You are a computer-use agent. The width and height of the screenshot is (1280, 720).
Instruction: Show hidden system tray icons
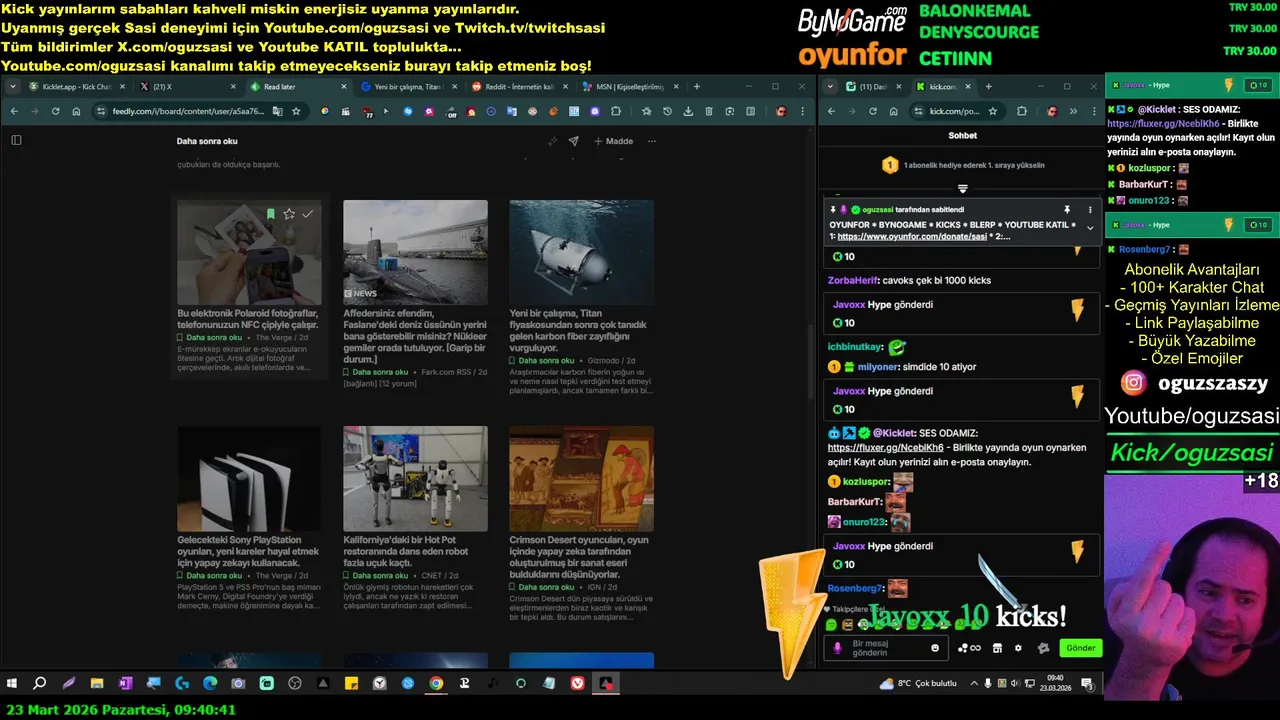coord(974,684)
